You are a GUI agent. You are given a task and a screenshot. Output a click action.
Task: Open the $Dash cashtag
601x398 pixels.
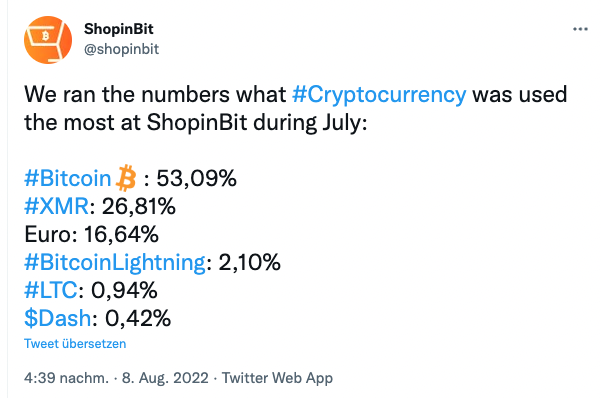(x=58, y=318)
